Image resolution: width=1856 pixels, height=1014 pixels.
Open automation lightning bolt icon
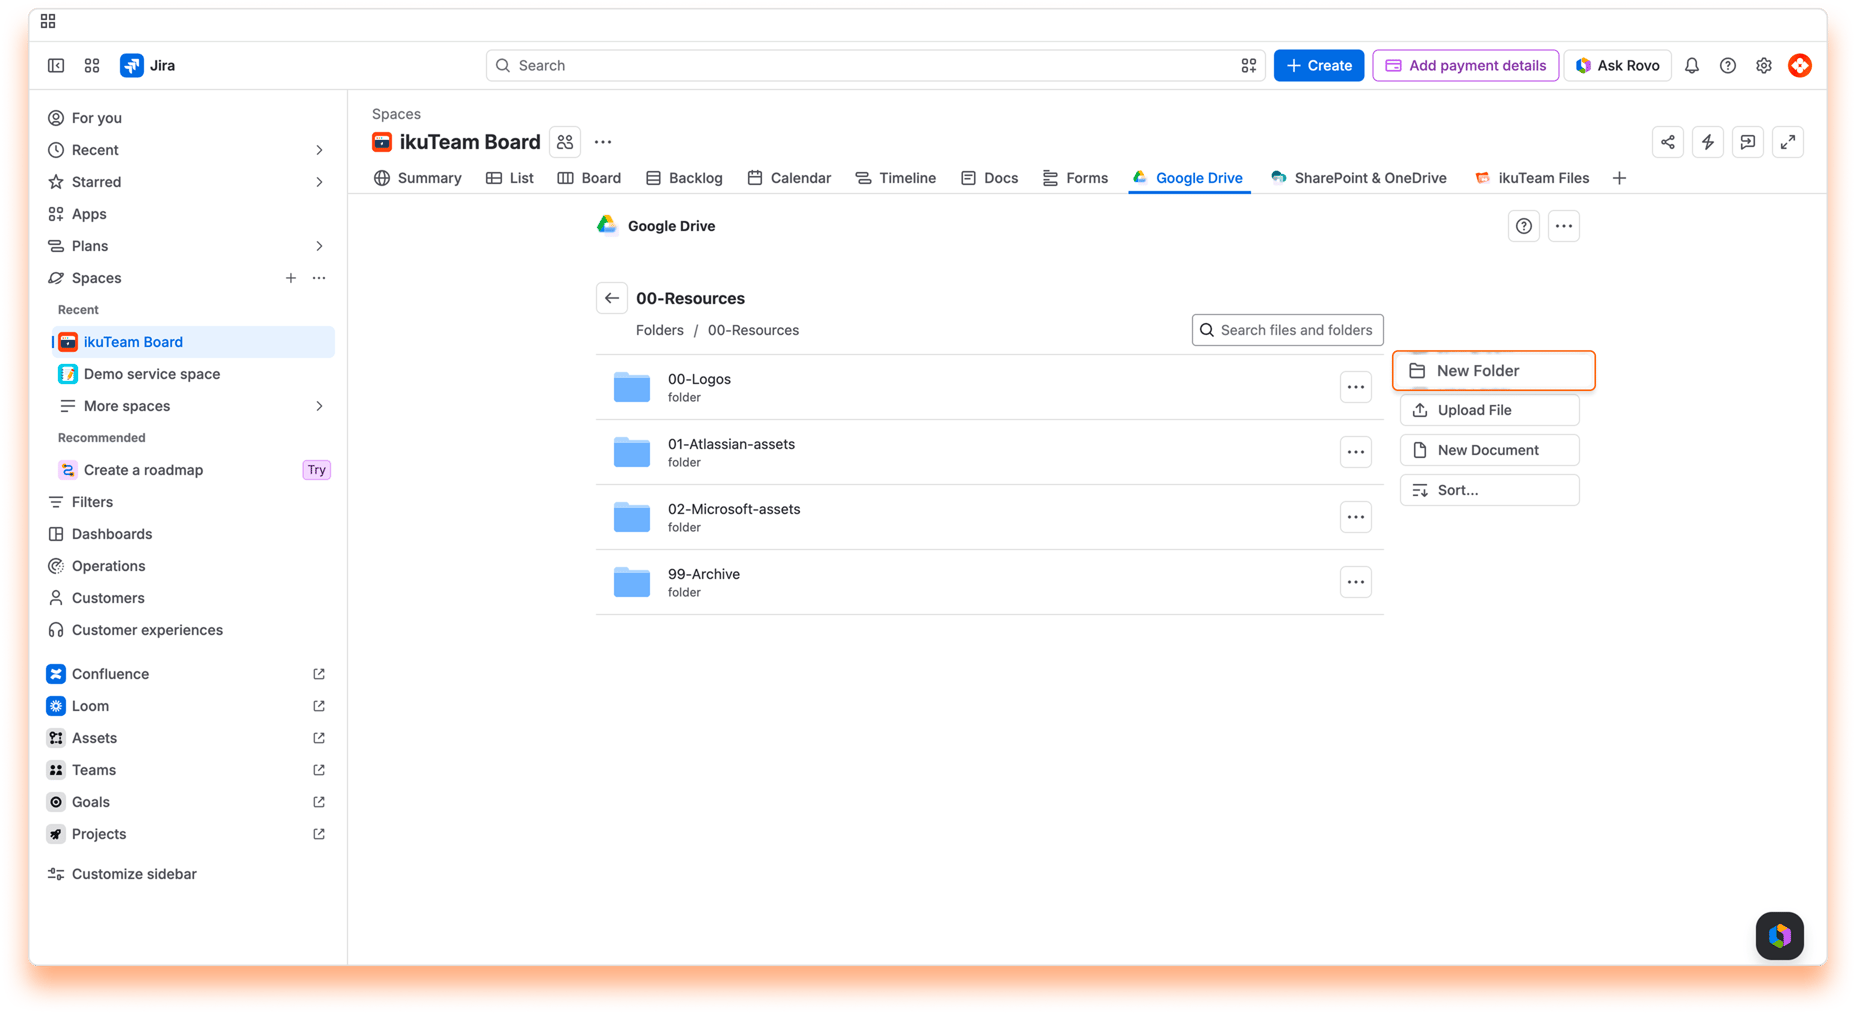pos(1708,142)
